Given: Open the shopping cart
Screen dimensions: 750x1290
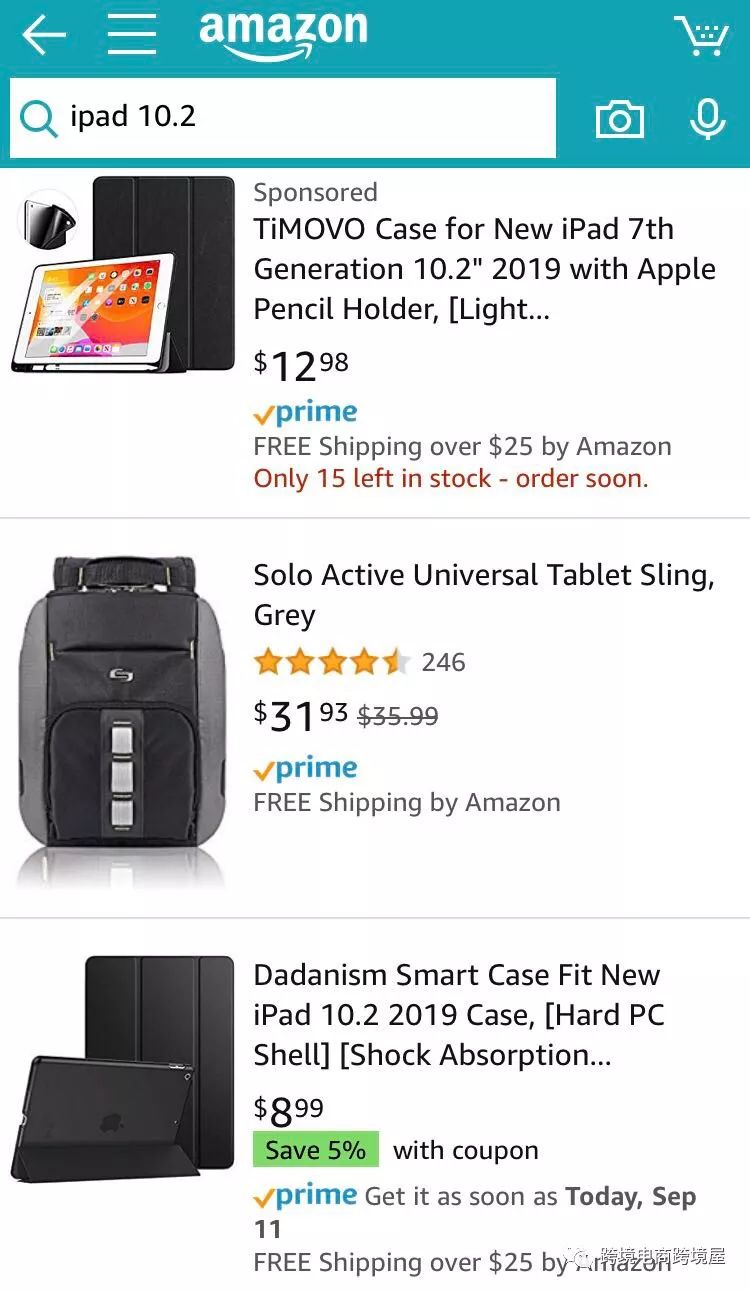Looking at the screenshot, I should pos(701,36).
